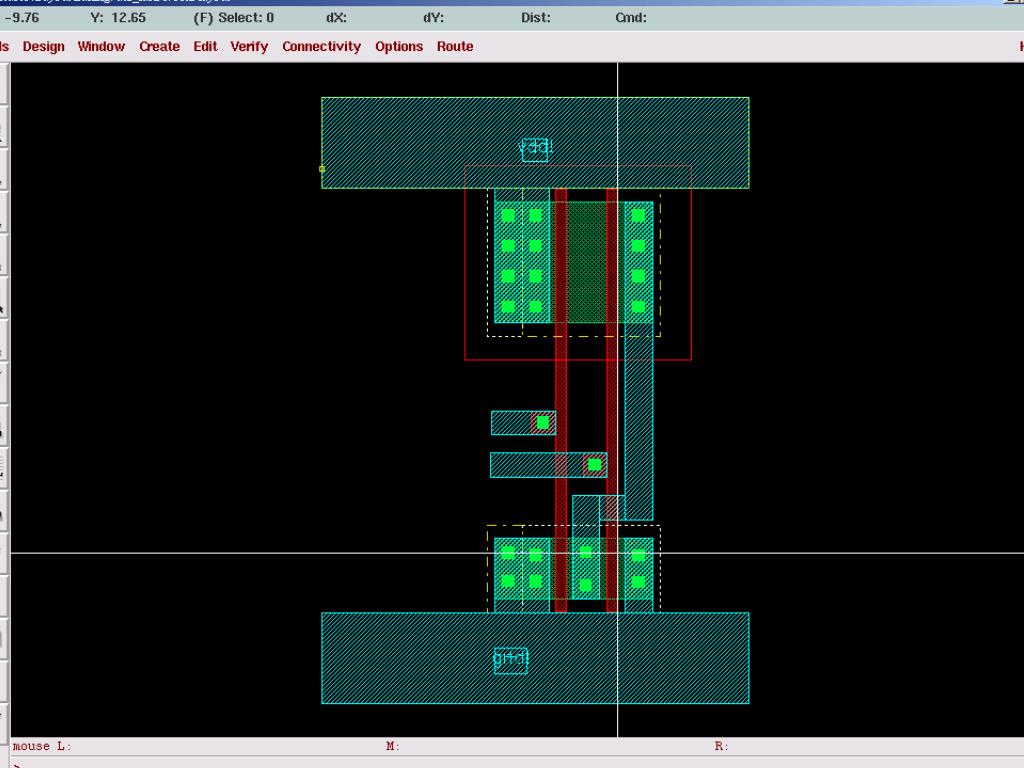The height and width of the screenshot is (768, 1024).
Task: Click the 'R:' mouse binding label
Action: click(722, 746)
